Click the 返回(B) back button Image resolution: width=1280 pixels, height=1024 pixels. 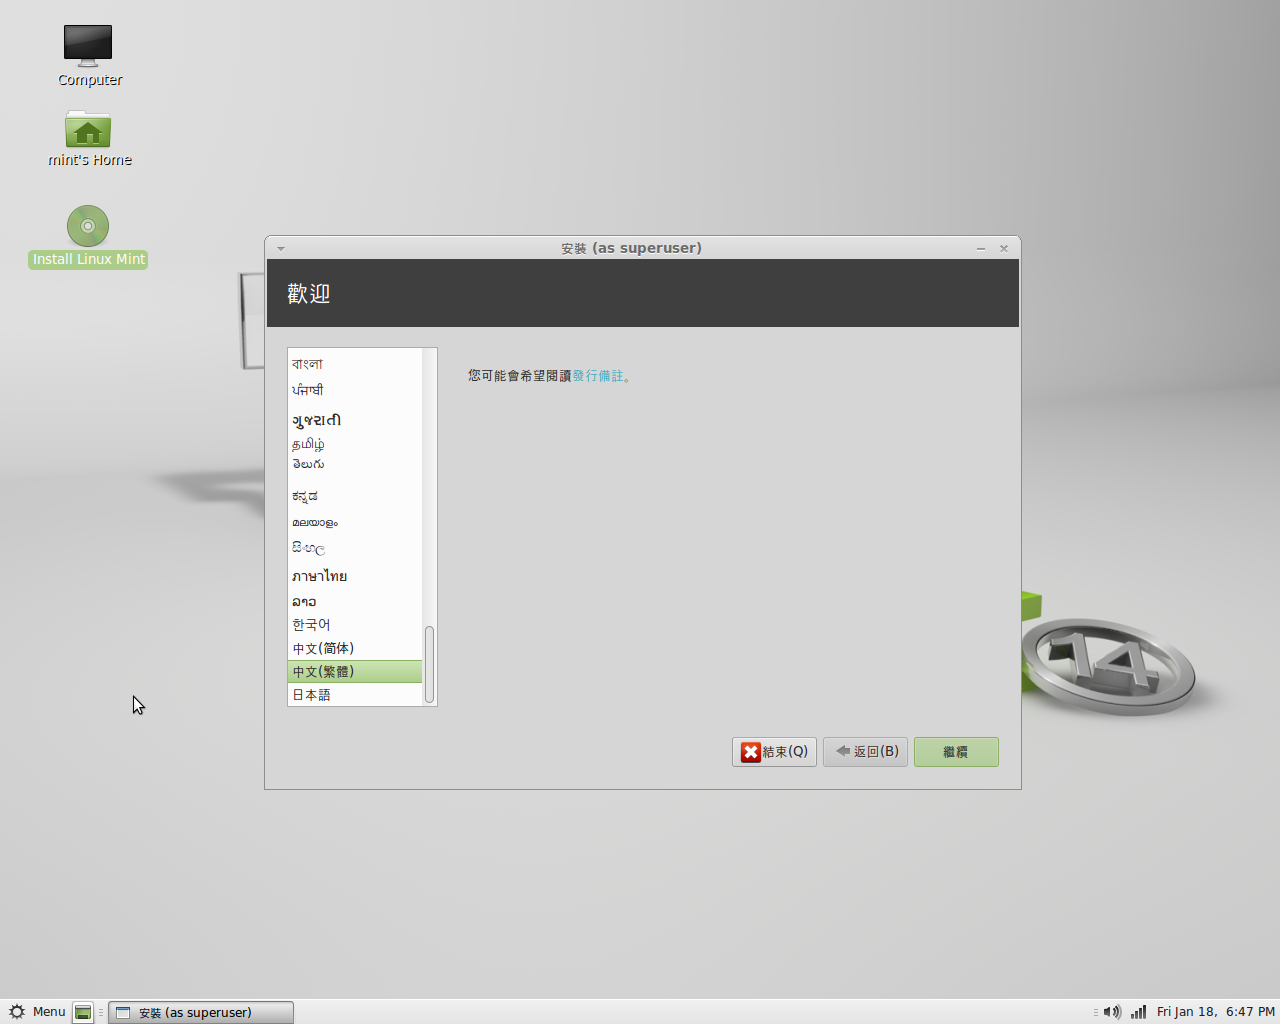click(865, 752)
